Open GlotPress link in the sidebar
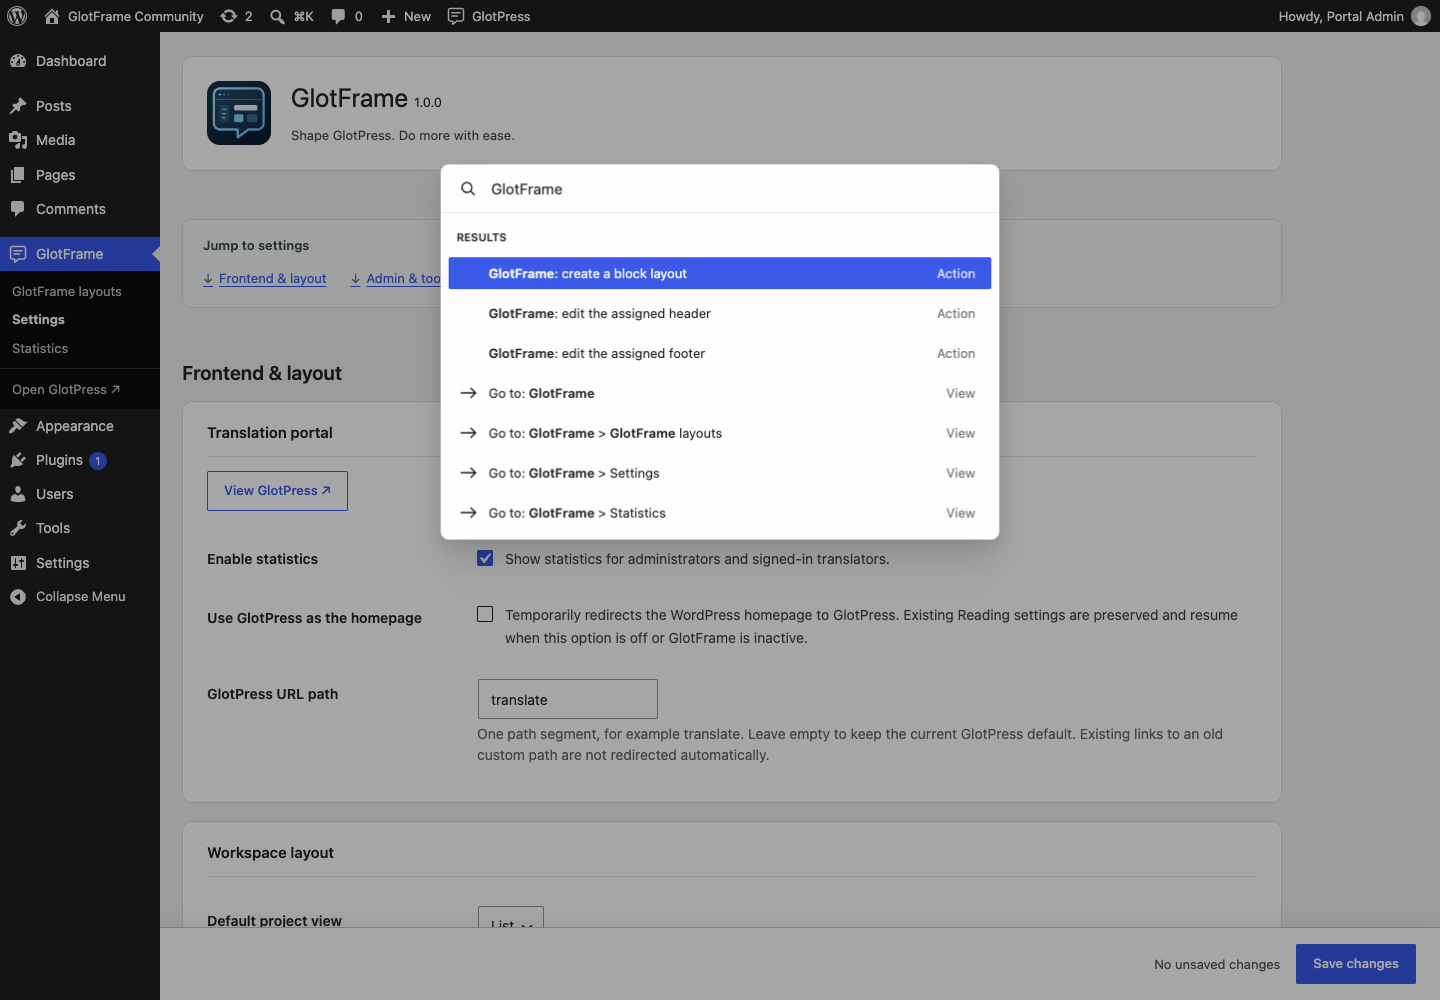1440x1000 pixels. click(x=66, y=389)
